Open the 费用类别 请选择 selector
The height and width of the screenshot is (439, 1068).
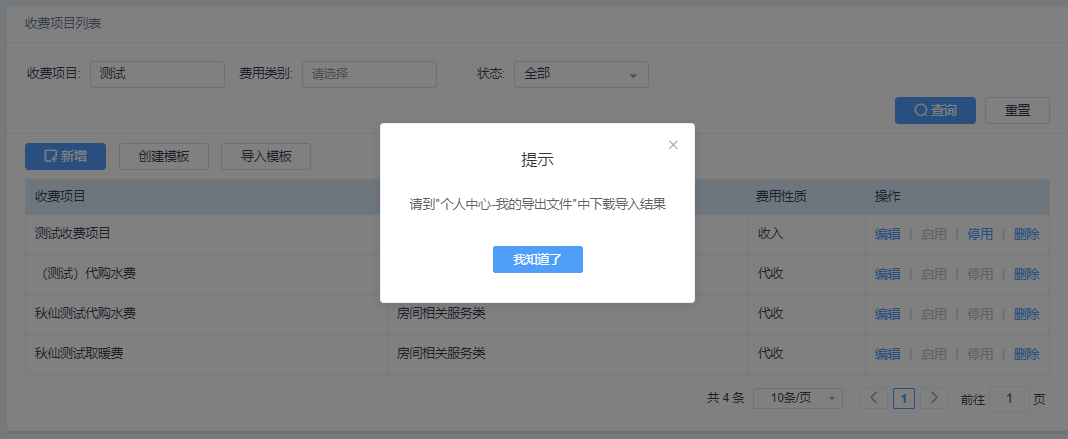369,74
